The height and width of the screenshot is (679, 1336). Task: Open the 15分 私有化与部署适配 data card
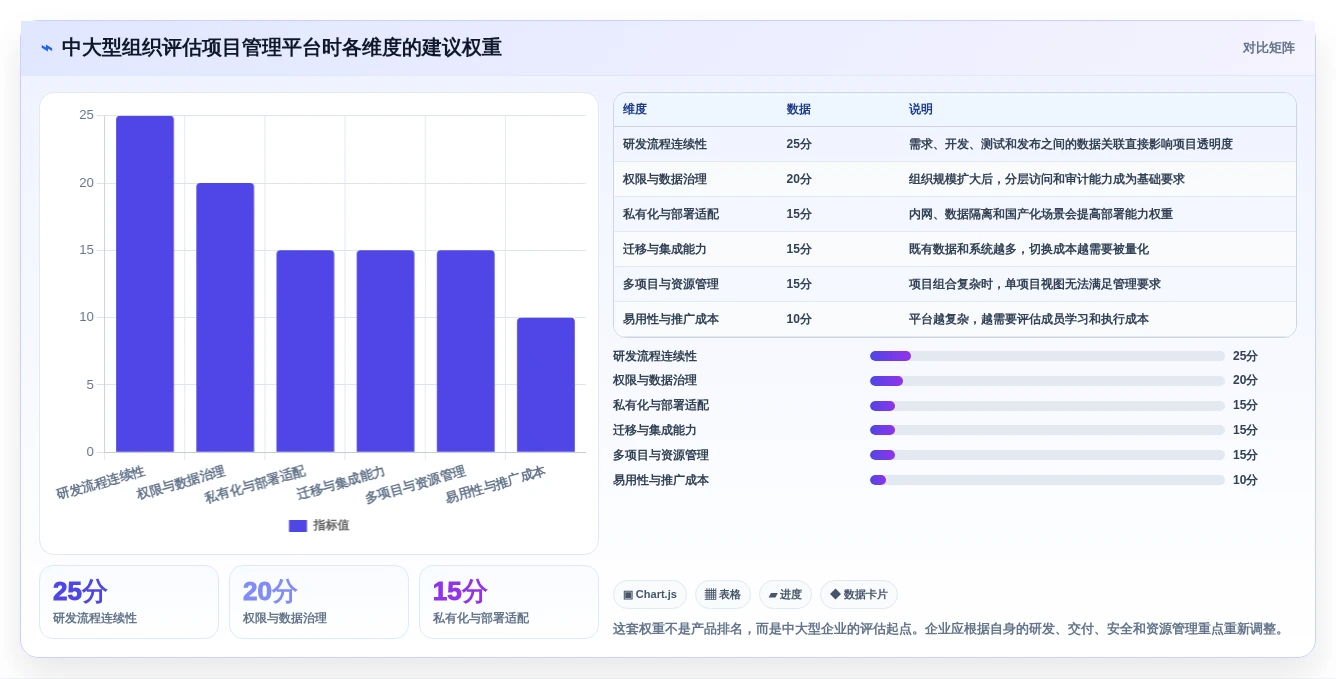[x=509, y=602]
